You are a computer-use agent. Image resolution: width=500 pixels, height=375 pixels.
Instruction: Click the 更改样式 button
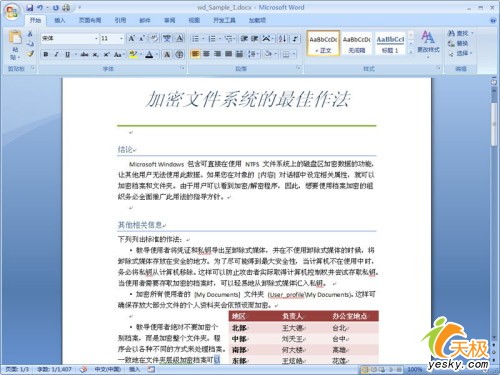point(428,43)
